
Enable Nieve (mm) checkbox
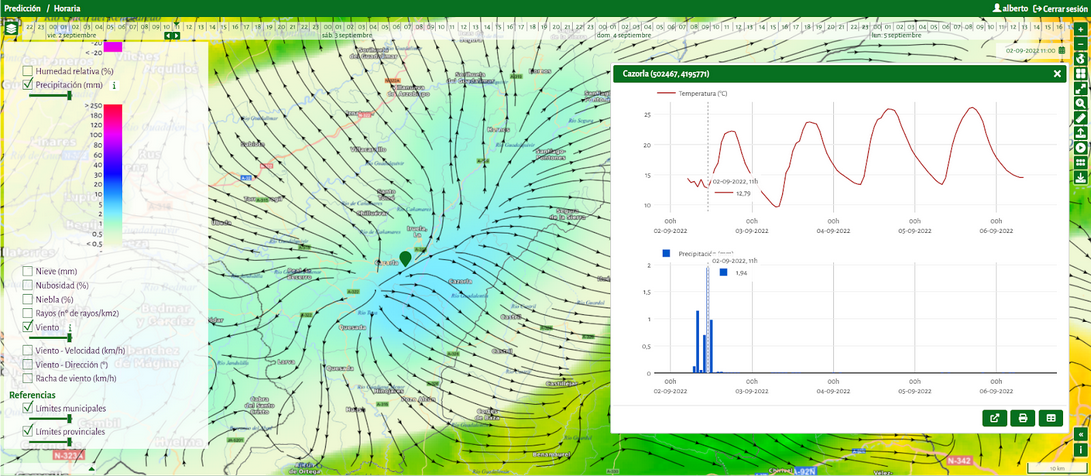[28, 271]
